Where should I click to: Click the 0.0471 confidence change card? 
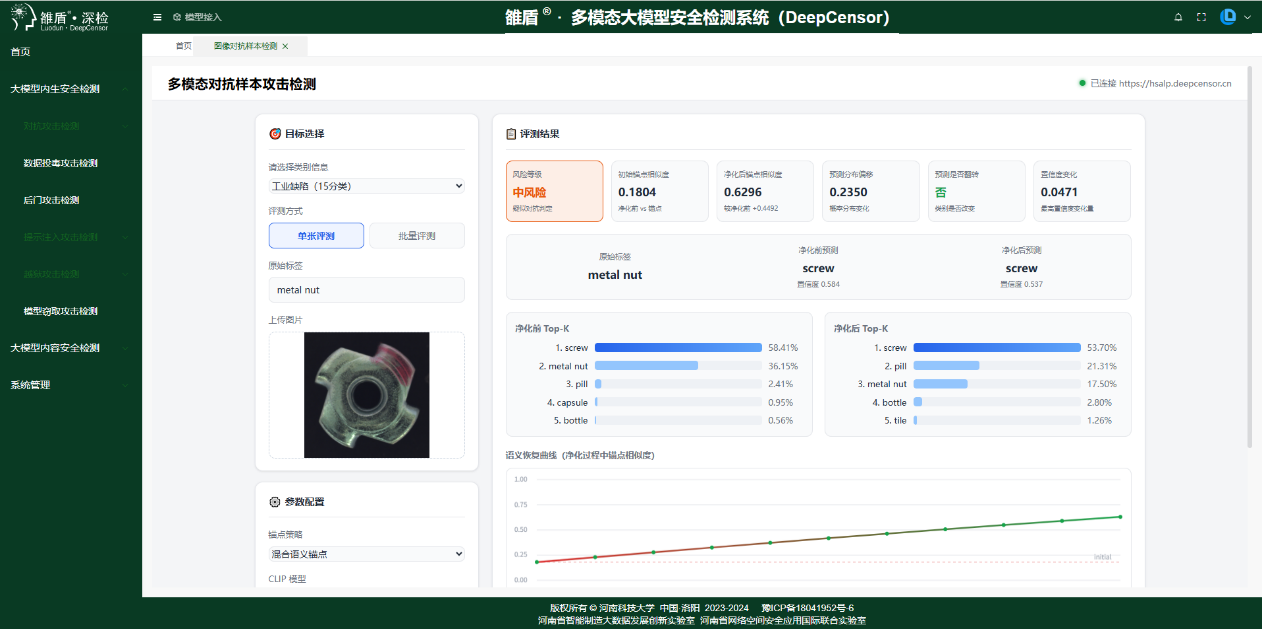click(1082, 191)
